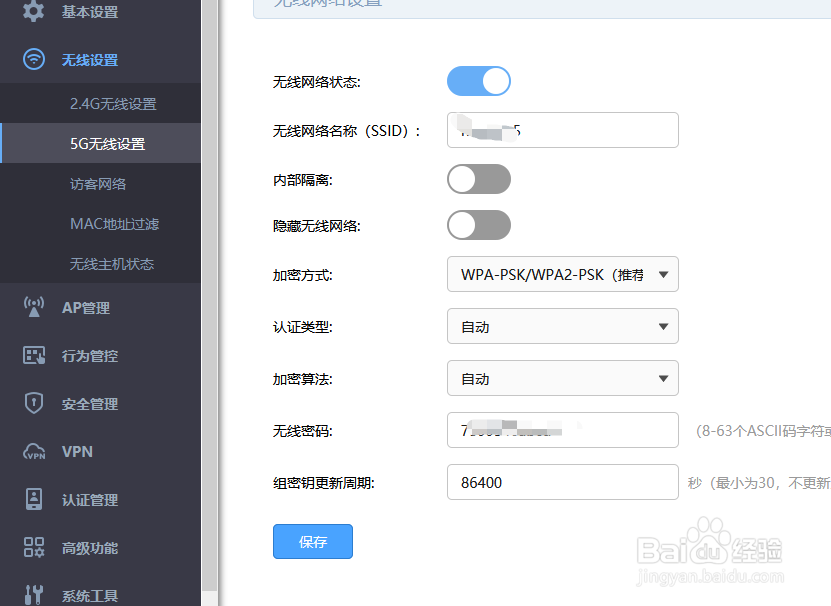831x606 pixels.
Task: Click the tools icon for 系统工具
Action: 33,595
